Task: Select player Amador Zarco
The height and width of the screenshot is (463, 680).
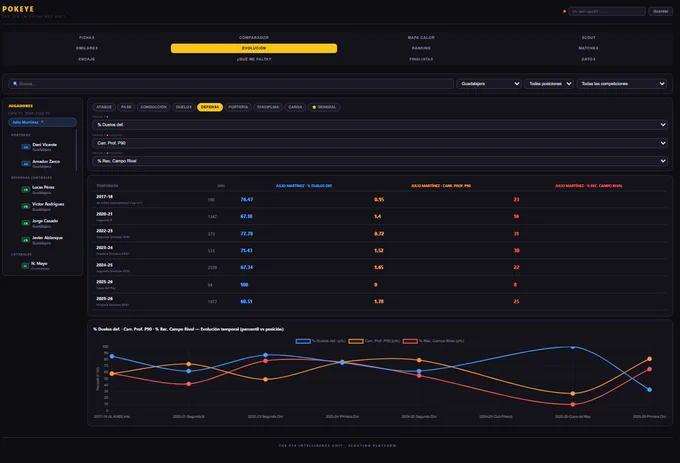Action: pos(46,163)
